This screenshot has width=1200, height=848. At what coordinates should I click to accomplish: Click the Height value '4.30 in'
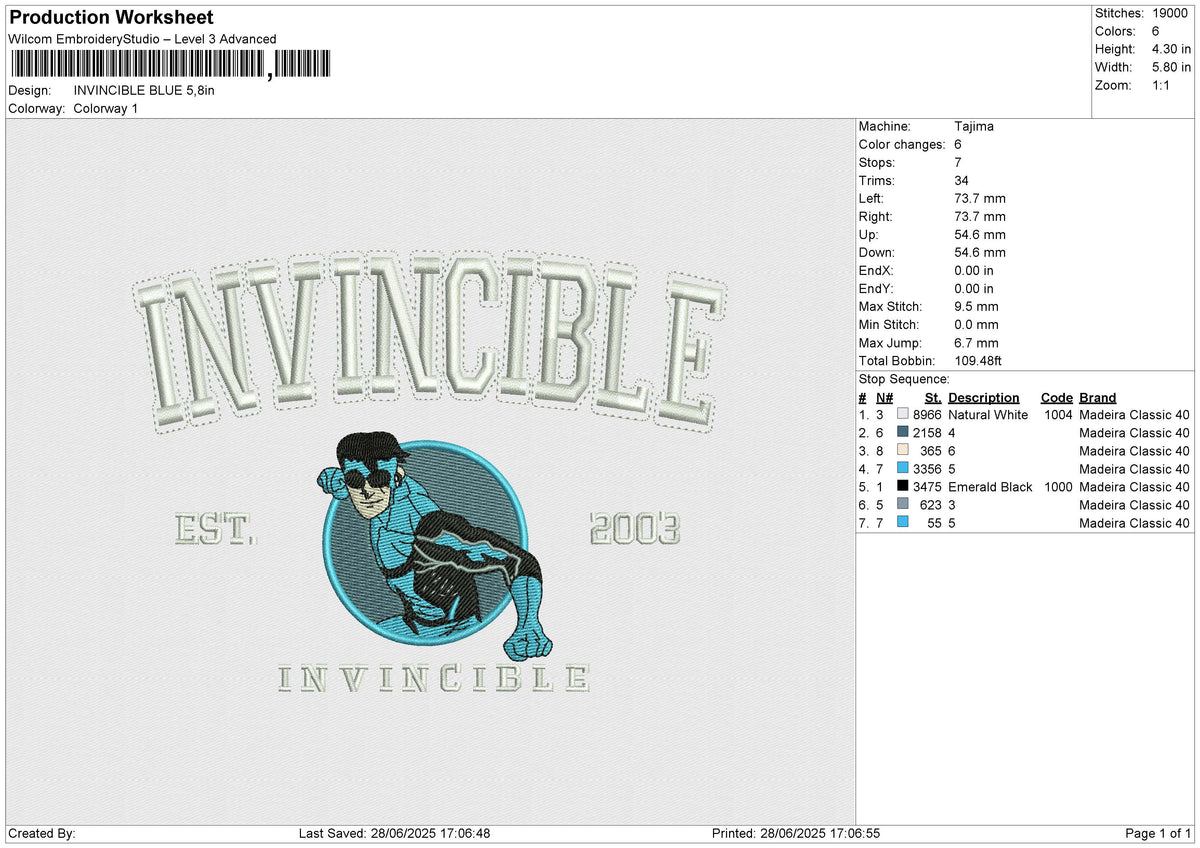(1170, 49)
